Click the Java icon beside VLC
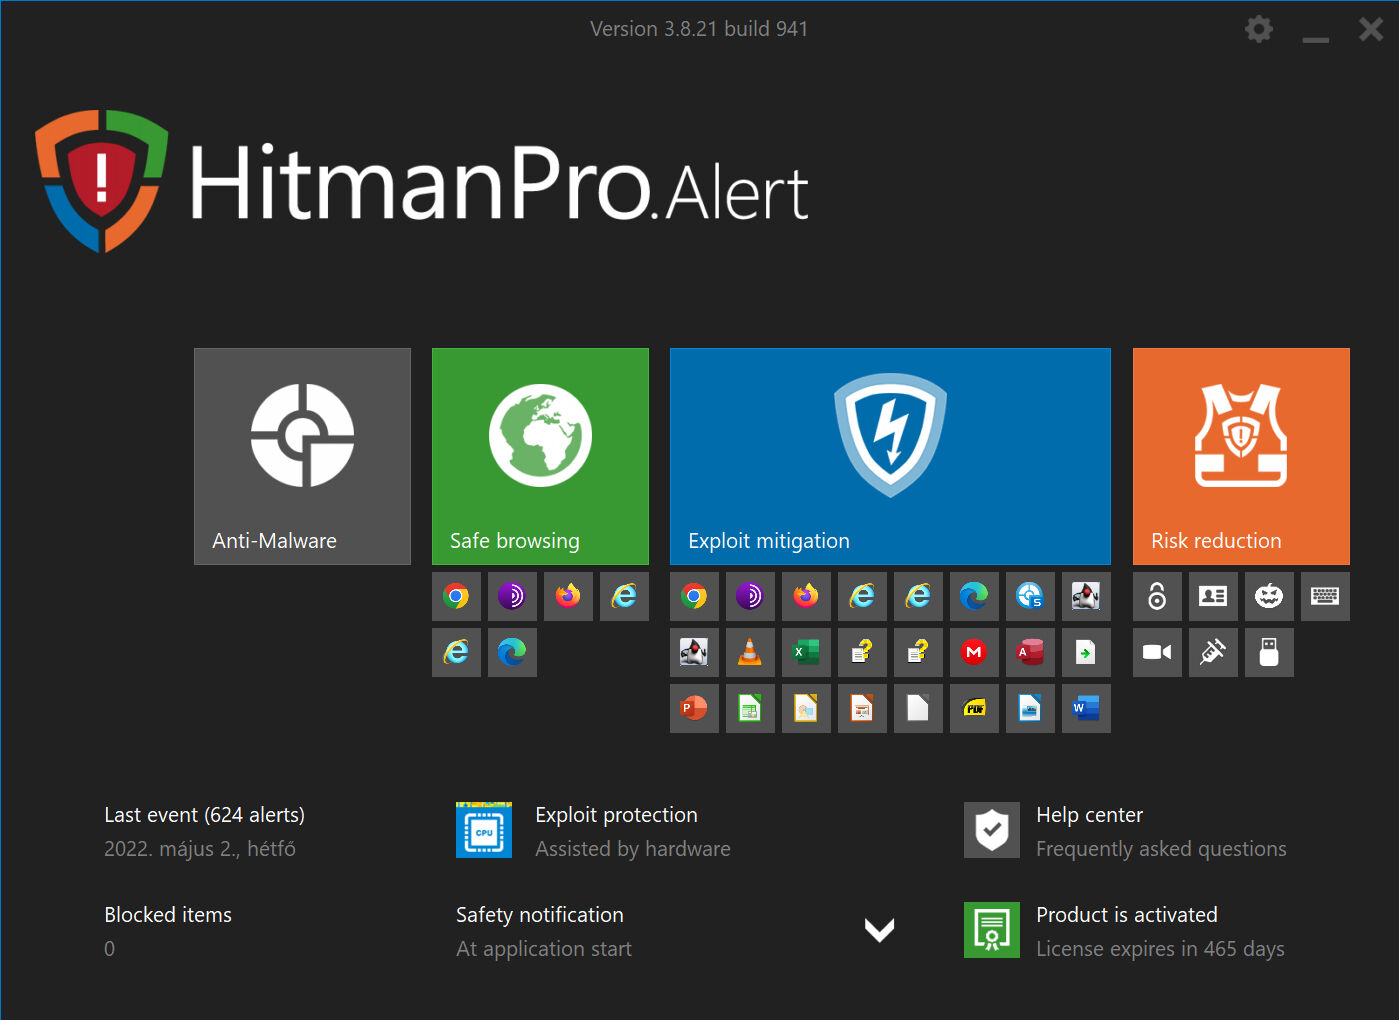This screenshot has height=1020, width=1399. point(694,652)
